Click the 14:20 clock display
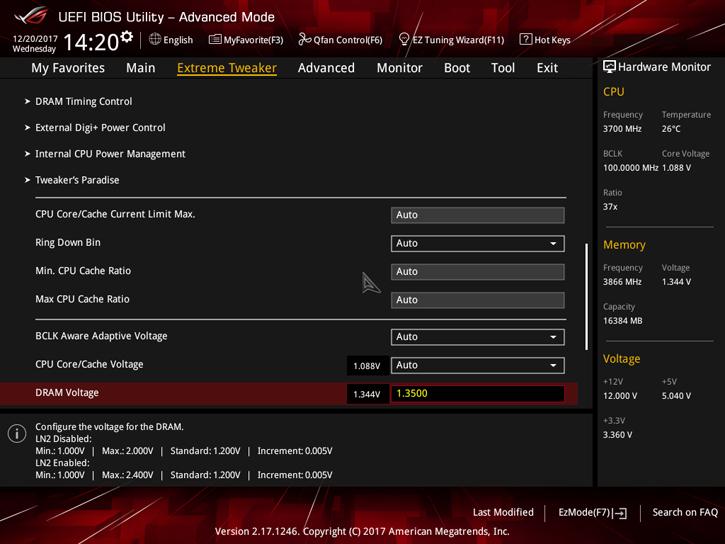The height and width of the screenshot is (544, 725). pyautogui.click(x=91, y=43)
